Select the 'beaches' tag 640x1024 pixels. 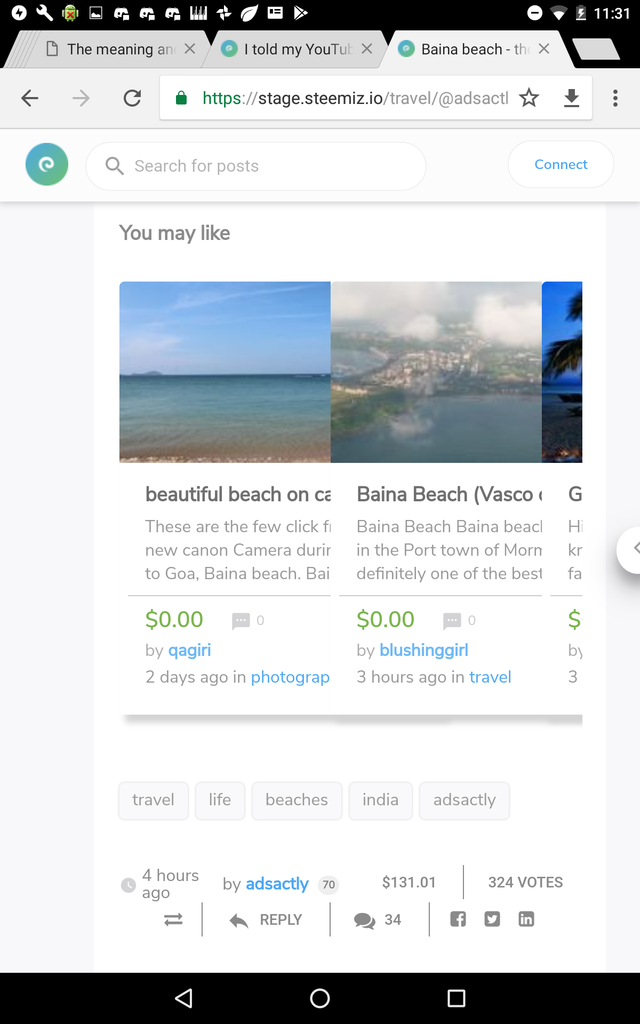[x=297, y=800]
